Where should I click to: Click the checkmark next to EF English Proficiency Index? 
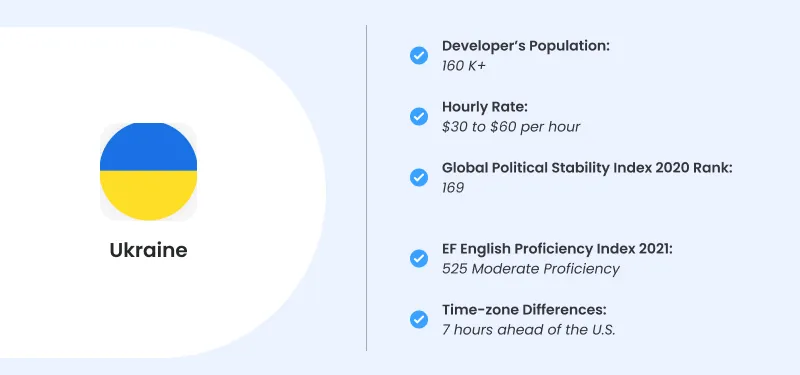click(419, 259)
